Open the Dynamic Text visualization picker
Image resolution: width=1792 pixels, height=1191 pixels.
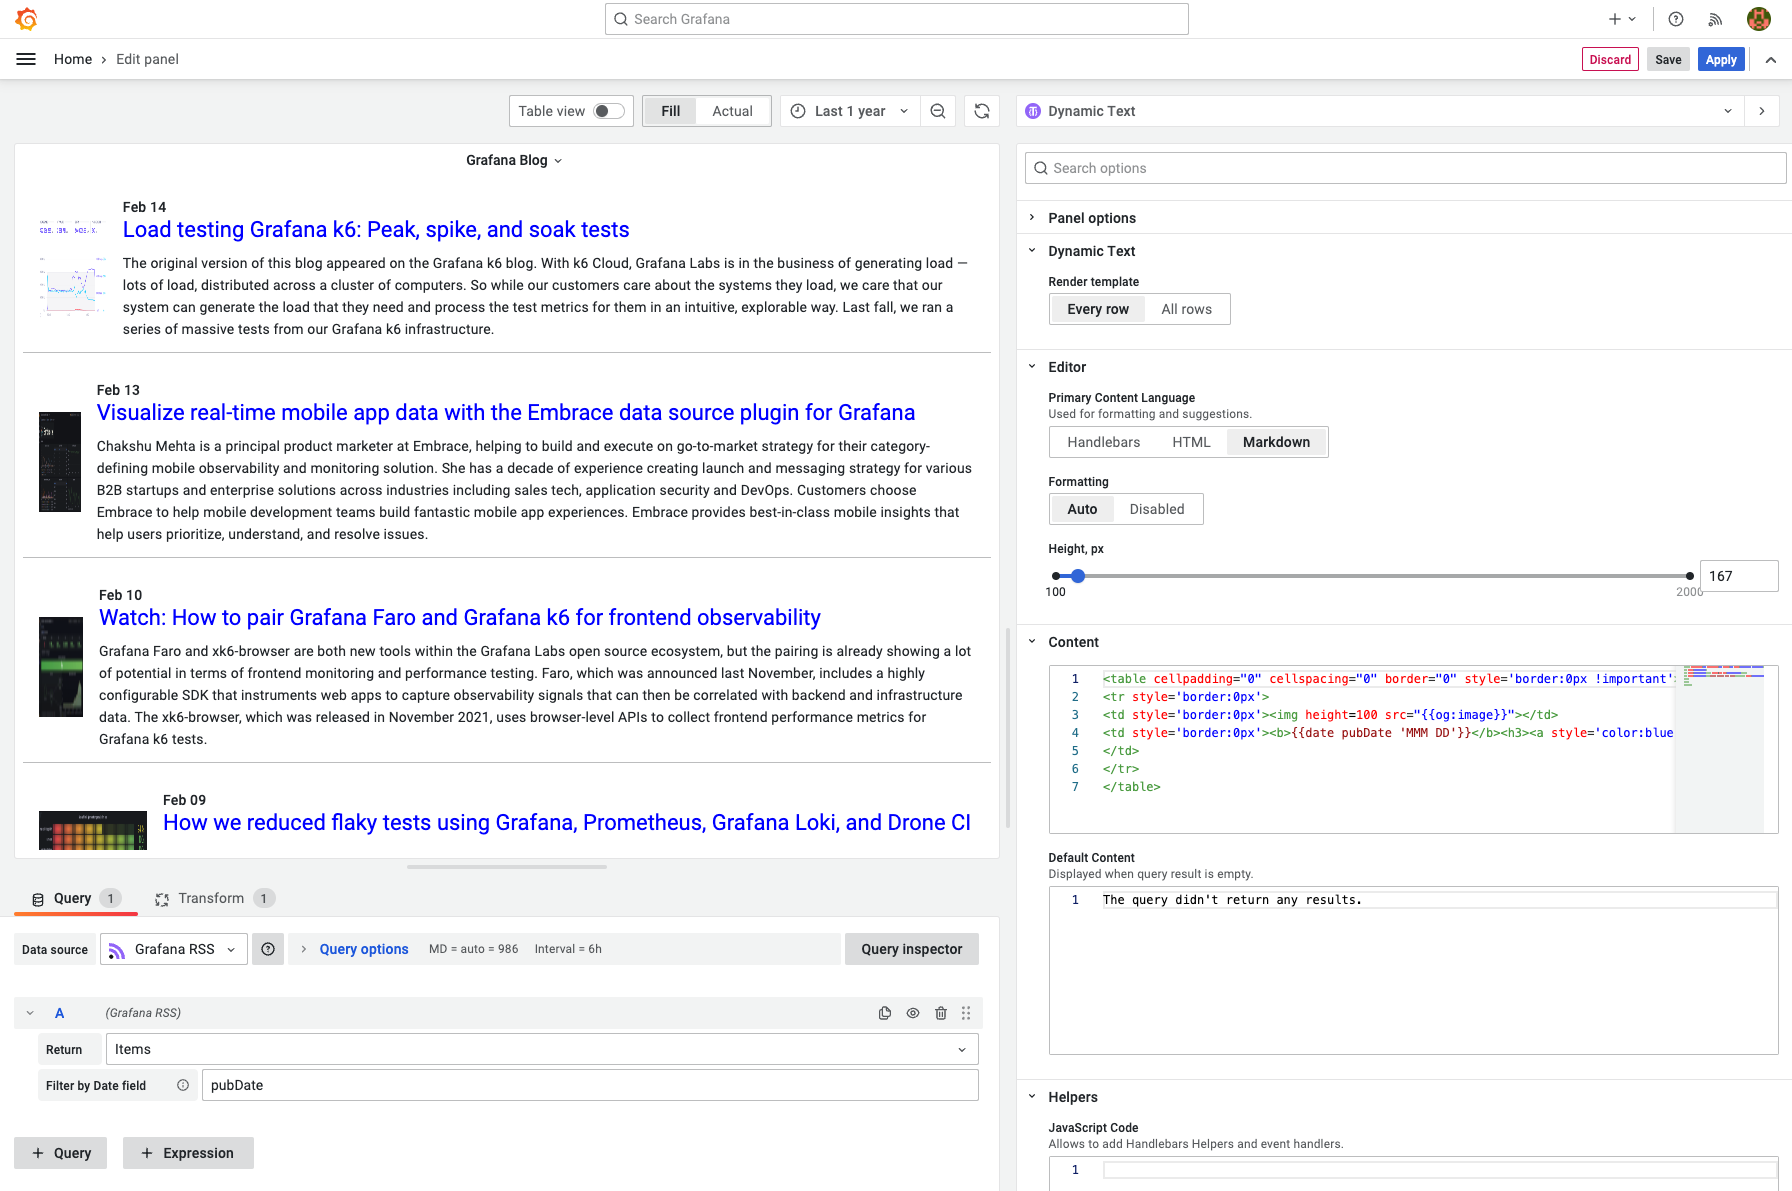point(1380,111)
